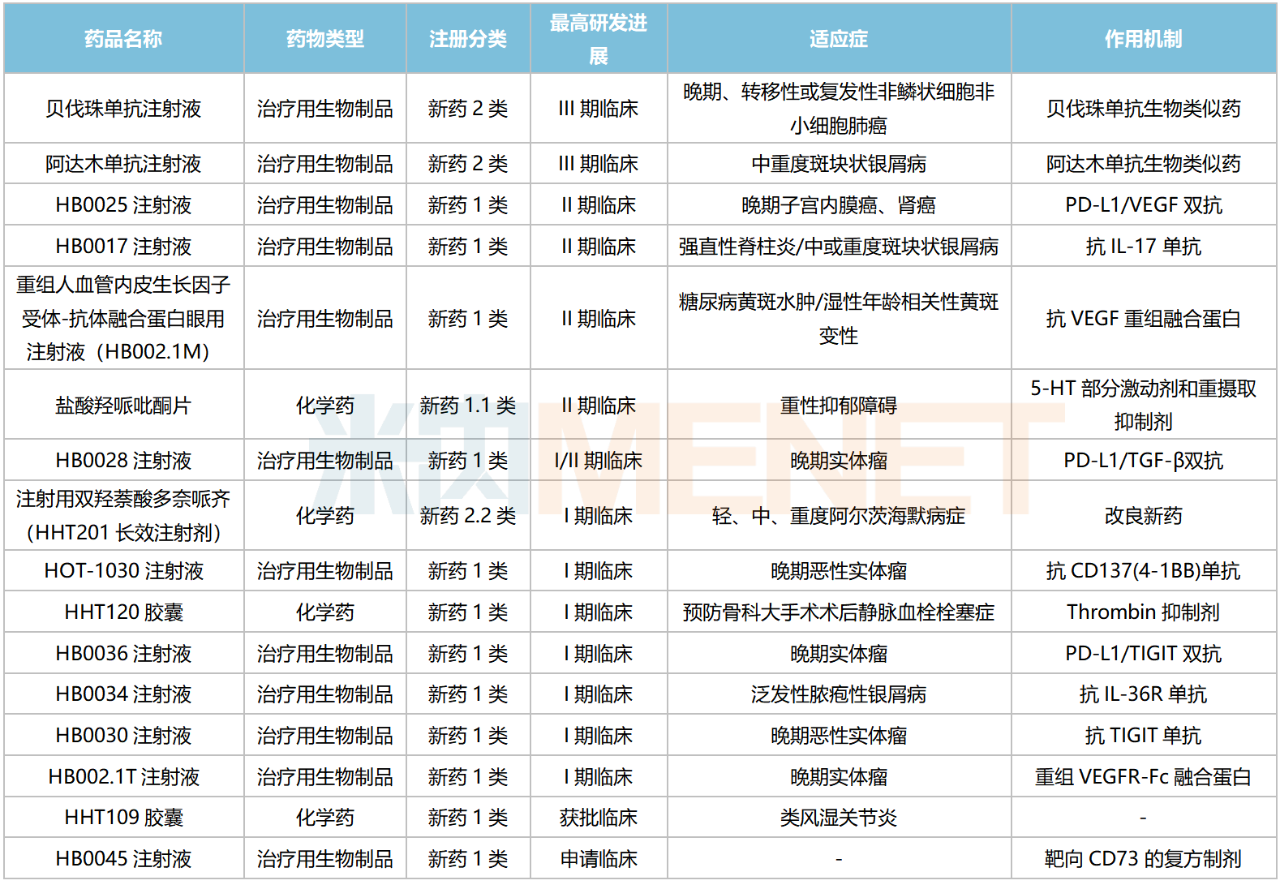Click the 阿达木单抗生物类似药 cell
1280x881 pixels.
pos(1144,163)
